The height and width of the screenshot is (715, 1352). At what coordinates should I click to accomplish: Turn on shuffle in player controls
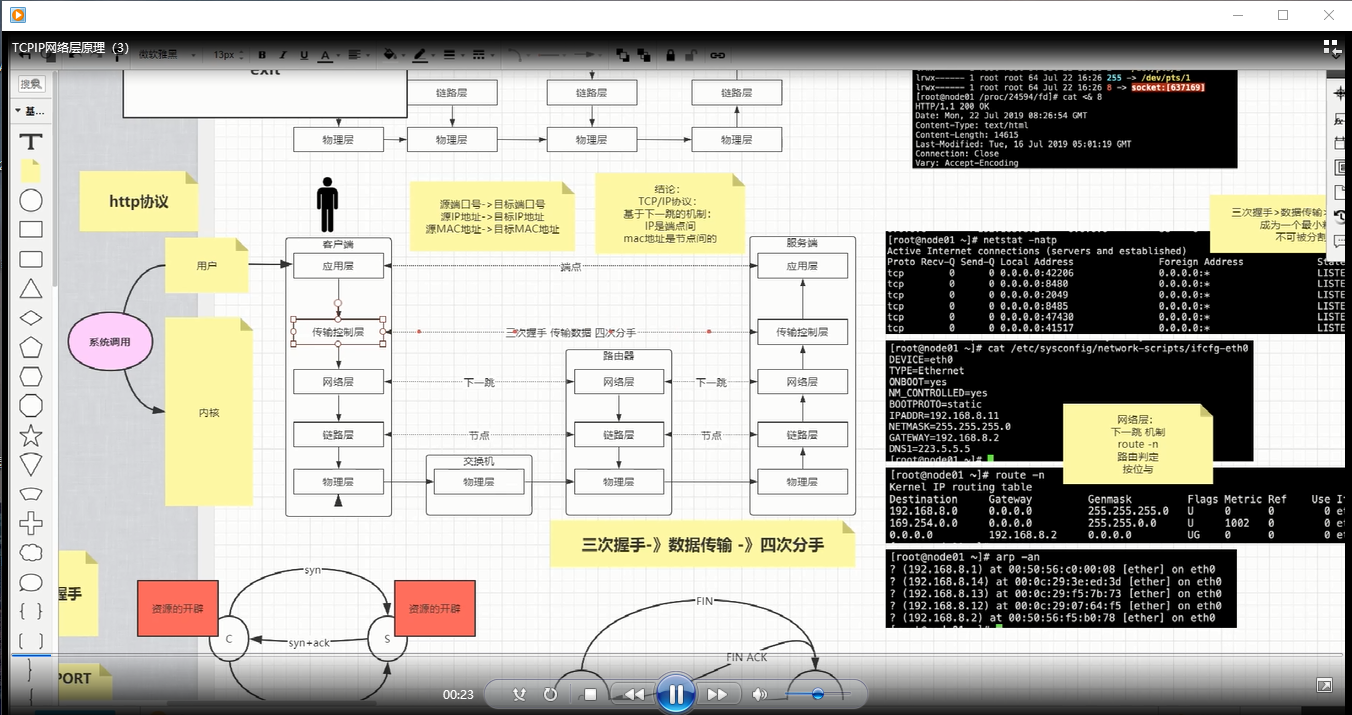pos(519,694)
